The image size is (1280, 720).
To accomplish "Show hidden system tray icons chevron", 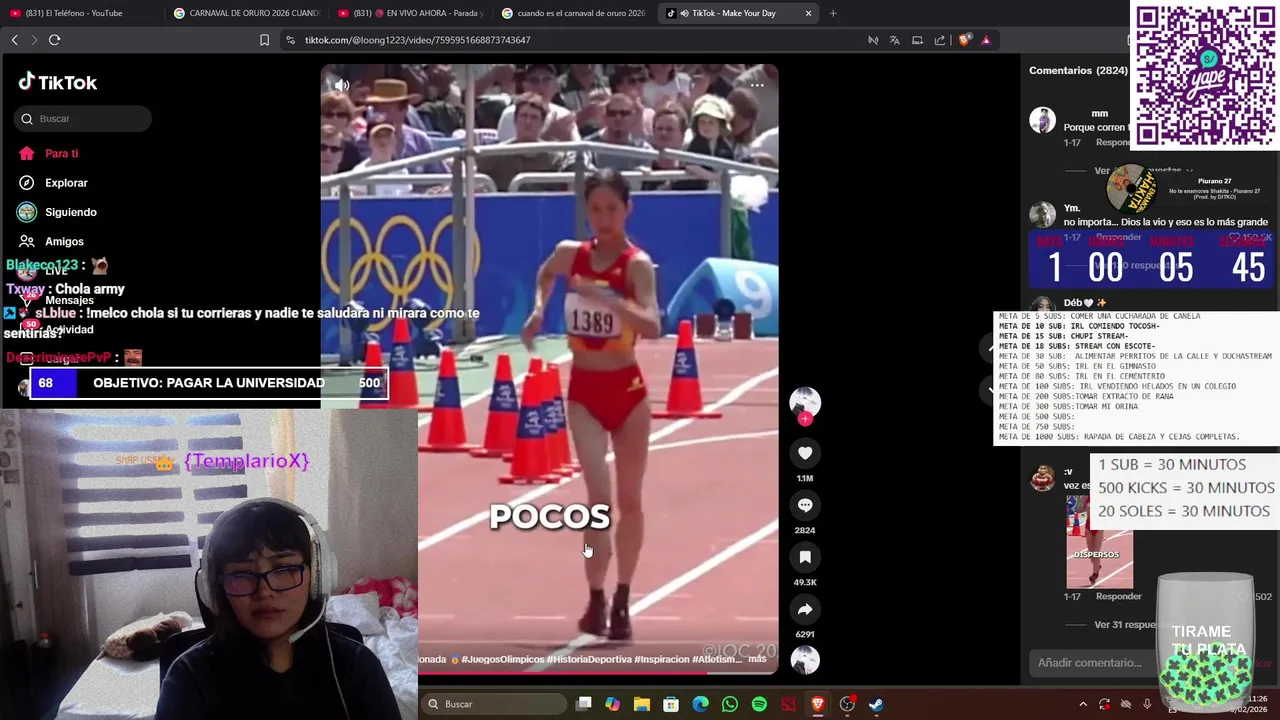I will [x=1082, y=704].
